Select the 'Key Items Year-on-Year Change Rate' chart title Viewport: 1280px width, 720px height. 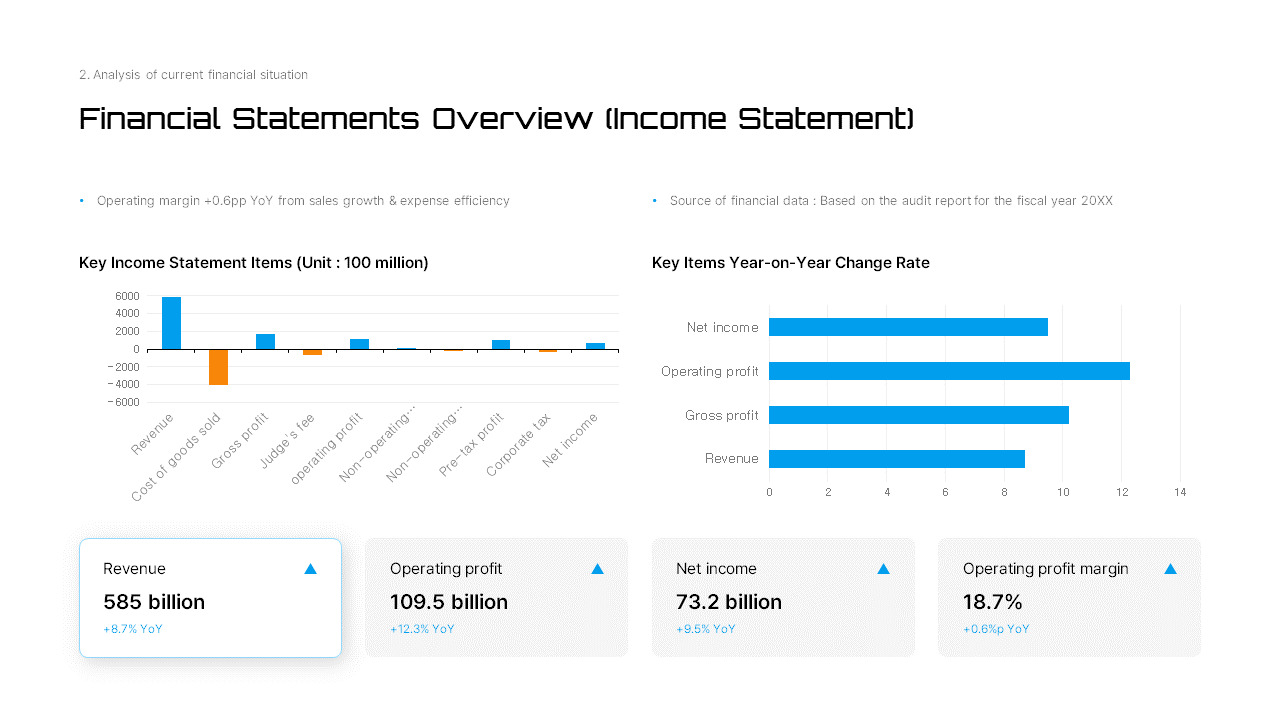(x=791, y=263)
